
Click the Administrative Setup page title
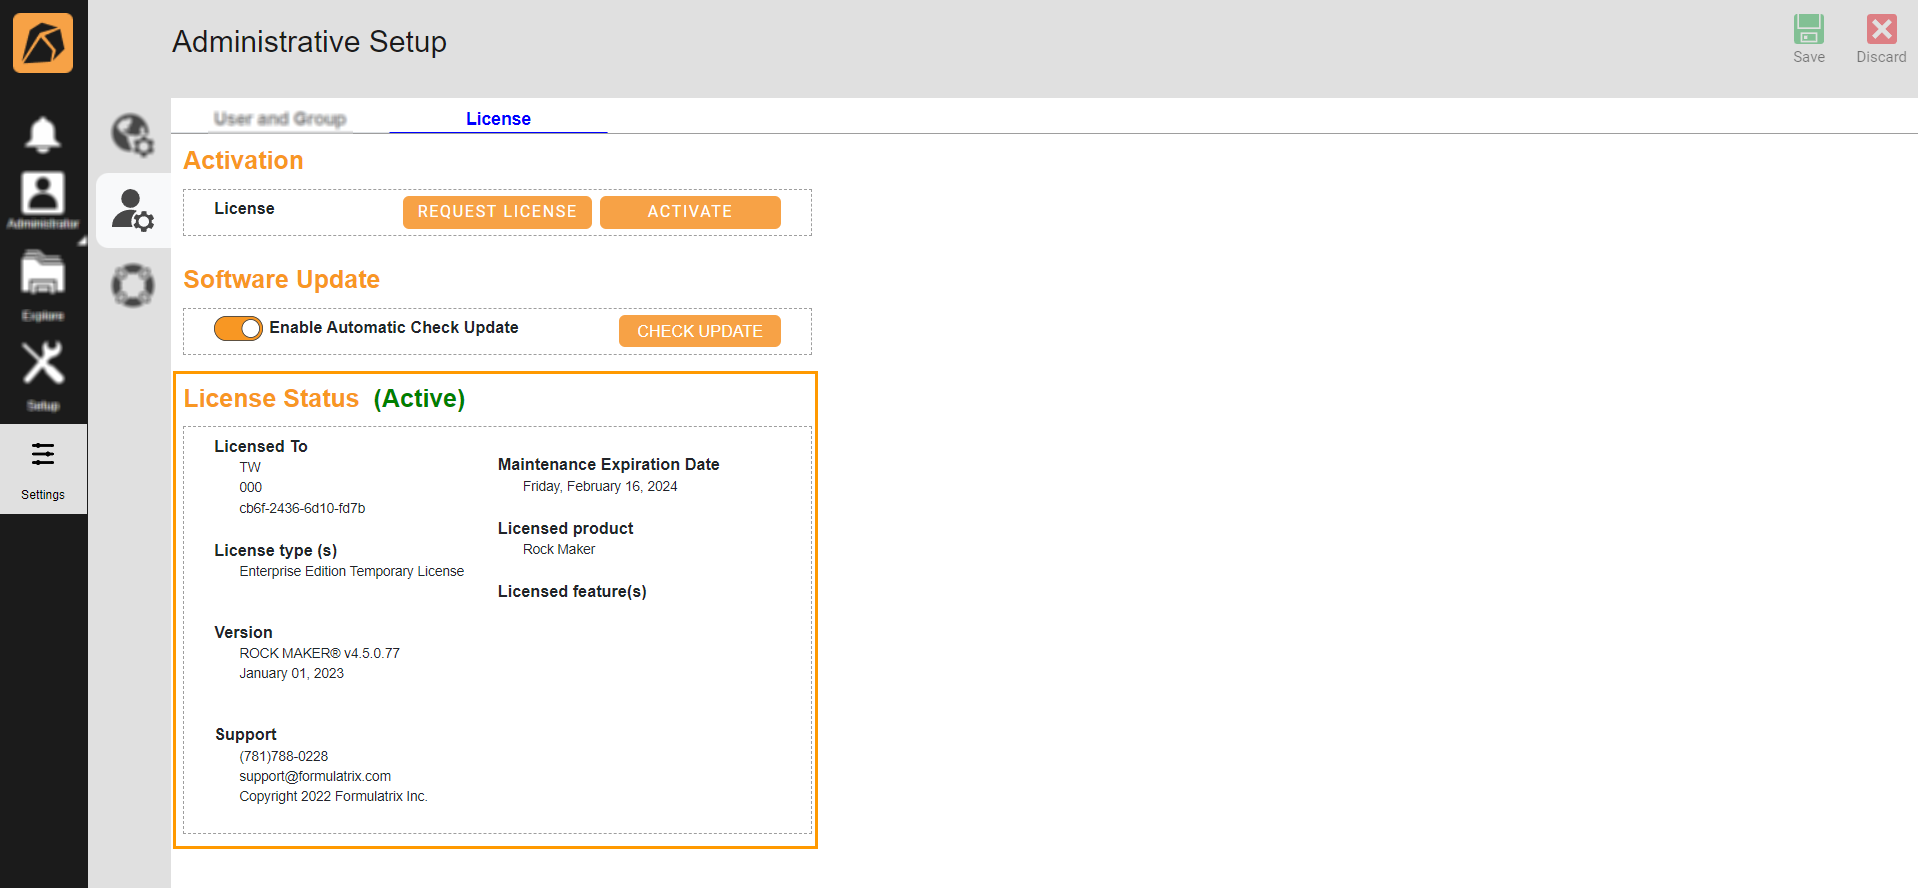[x=309, y=42]
